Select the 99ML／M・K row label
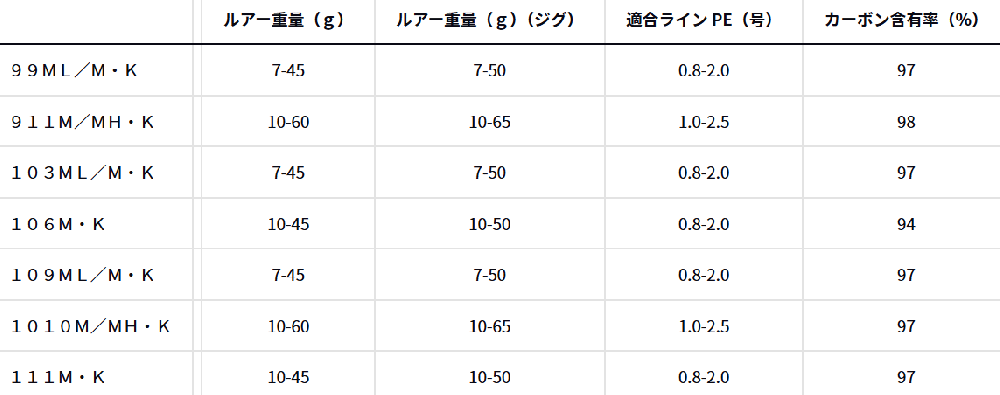 [75, 70]
